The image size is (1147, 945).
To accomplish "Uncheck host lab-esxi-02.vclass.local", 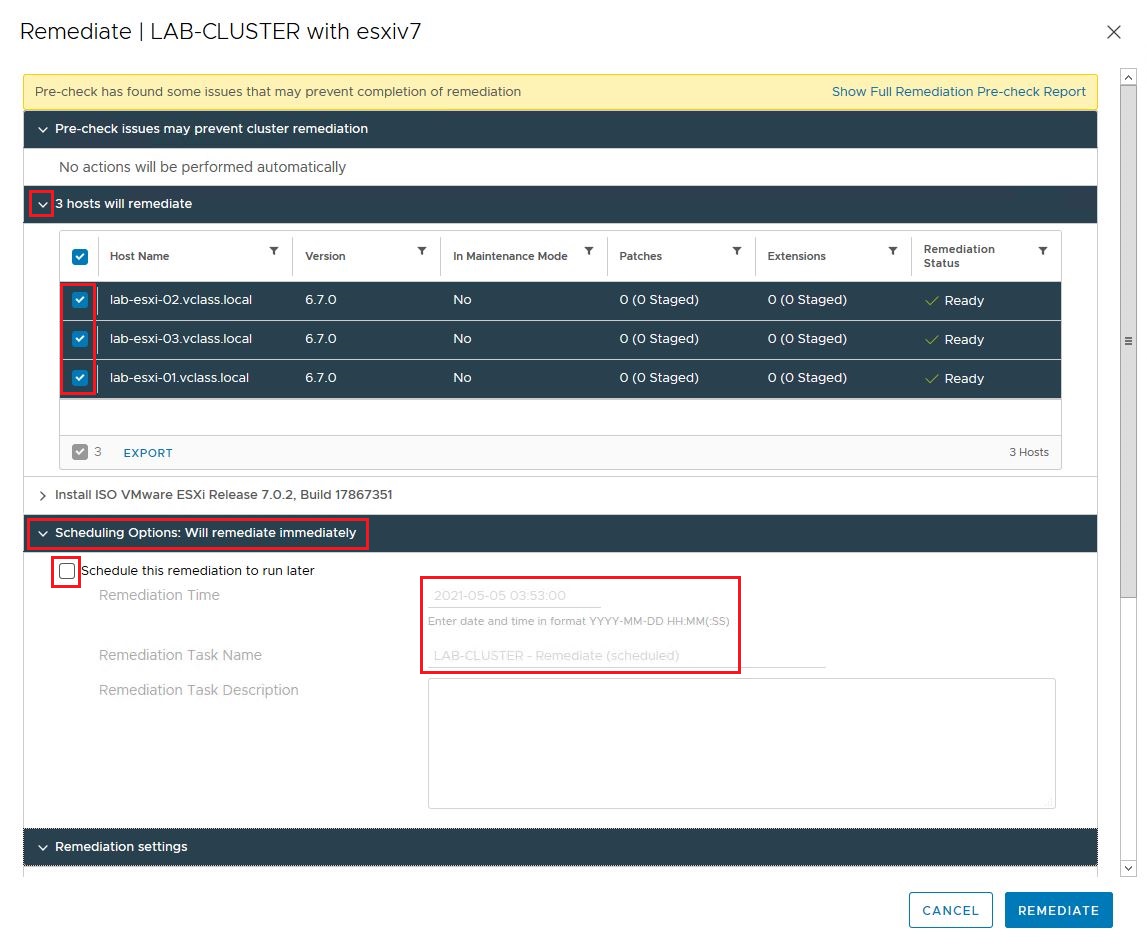I will (x=80, y=300).
